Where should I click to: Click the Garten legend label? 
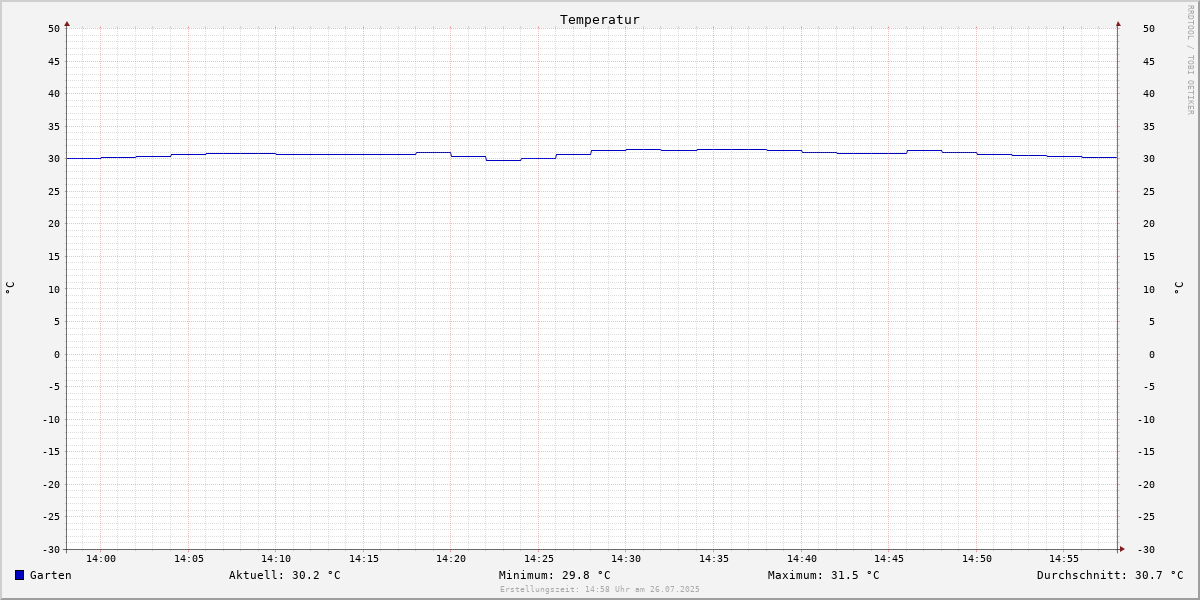51,575
